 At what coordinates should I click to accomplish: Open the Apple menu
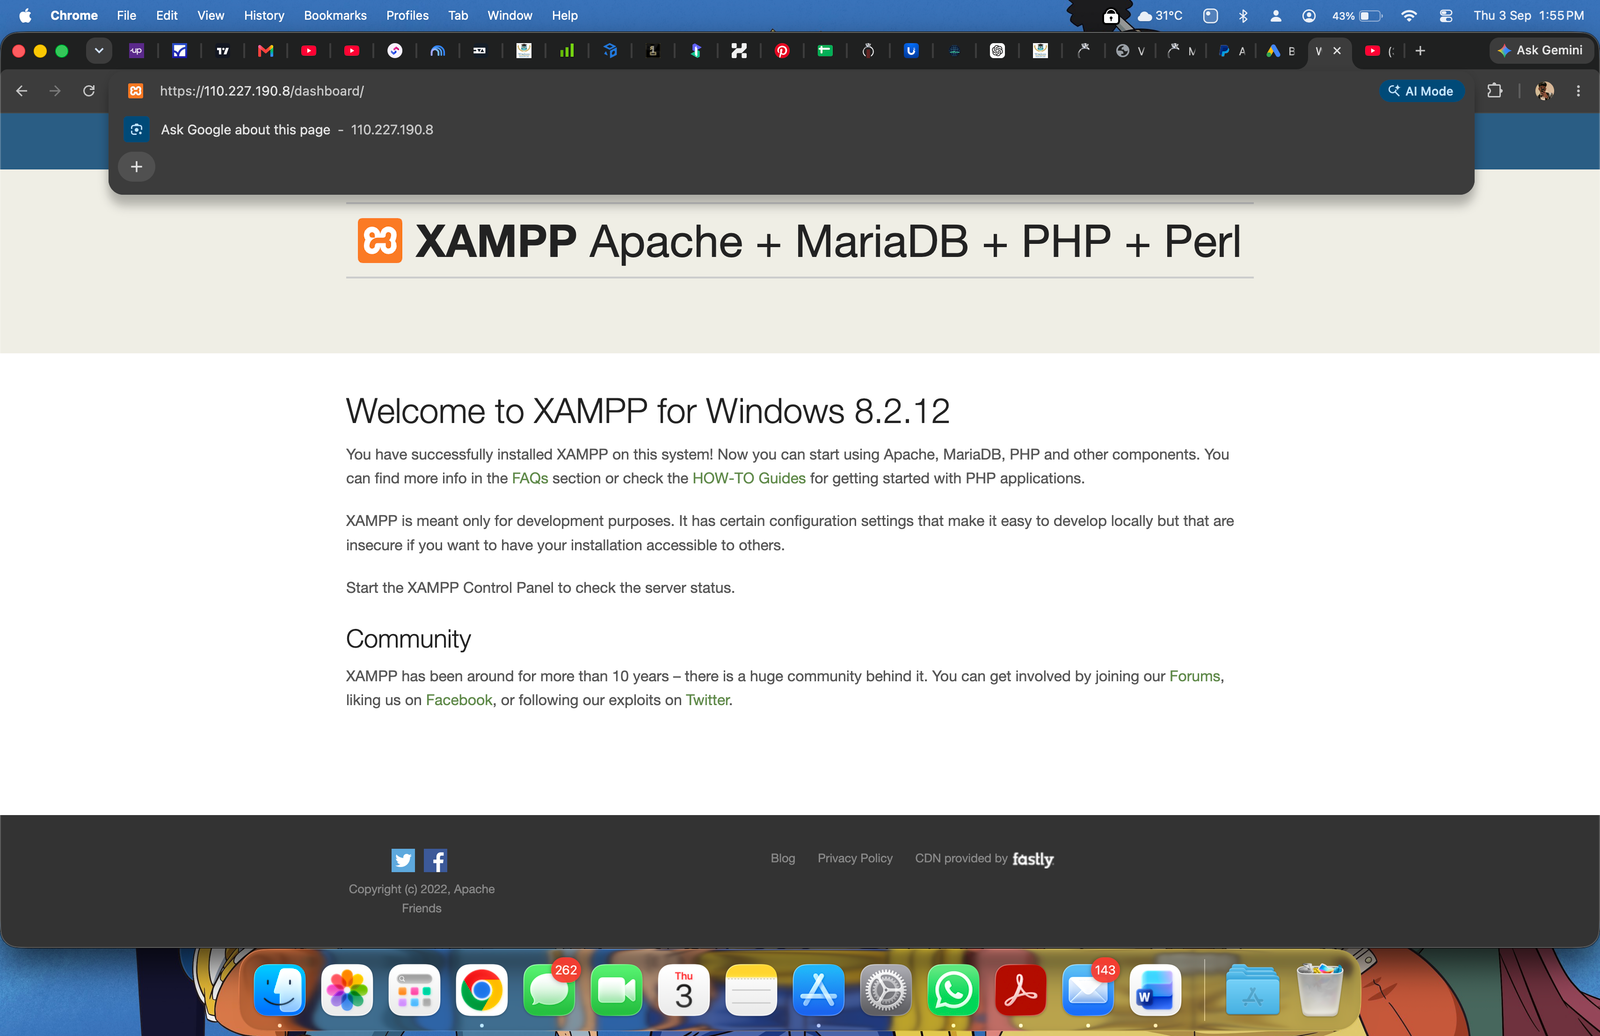point(25,15)
